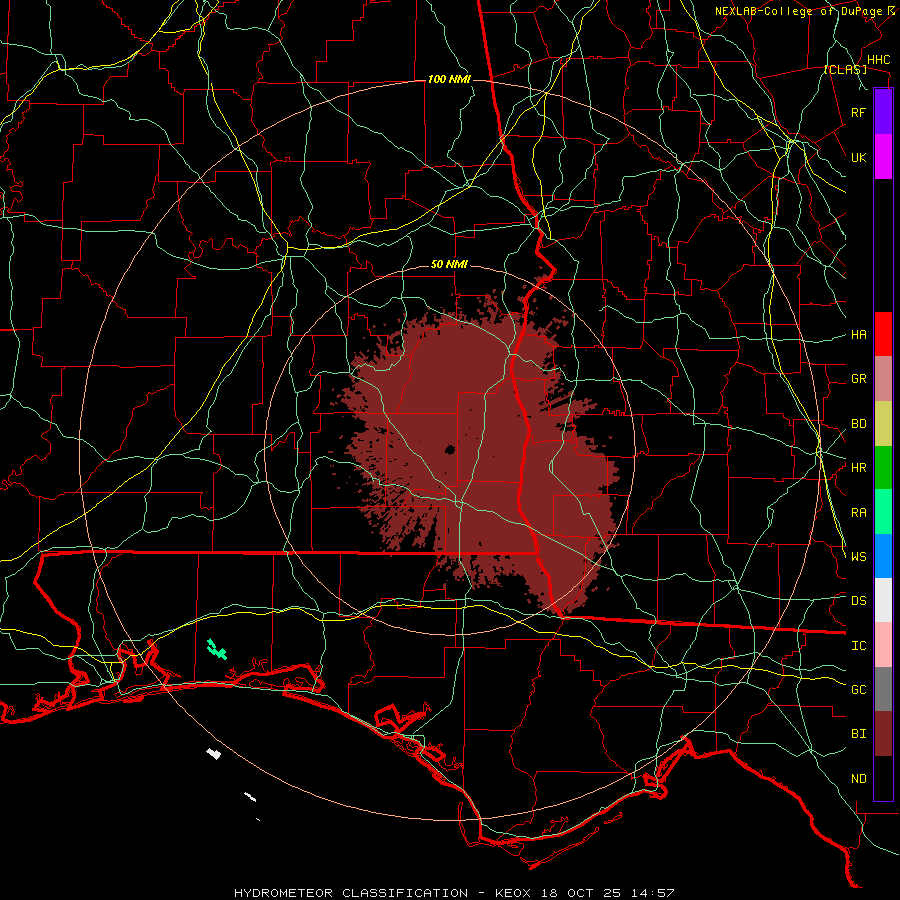Click the small mint green rain echo patch

[217, 649]
